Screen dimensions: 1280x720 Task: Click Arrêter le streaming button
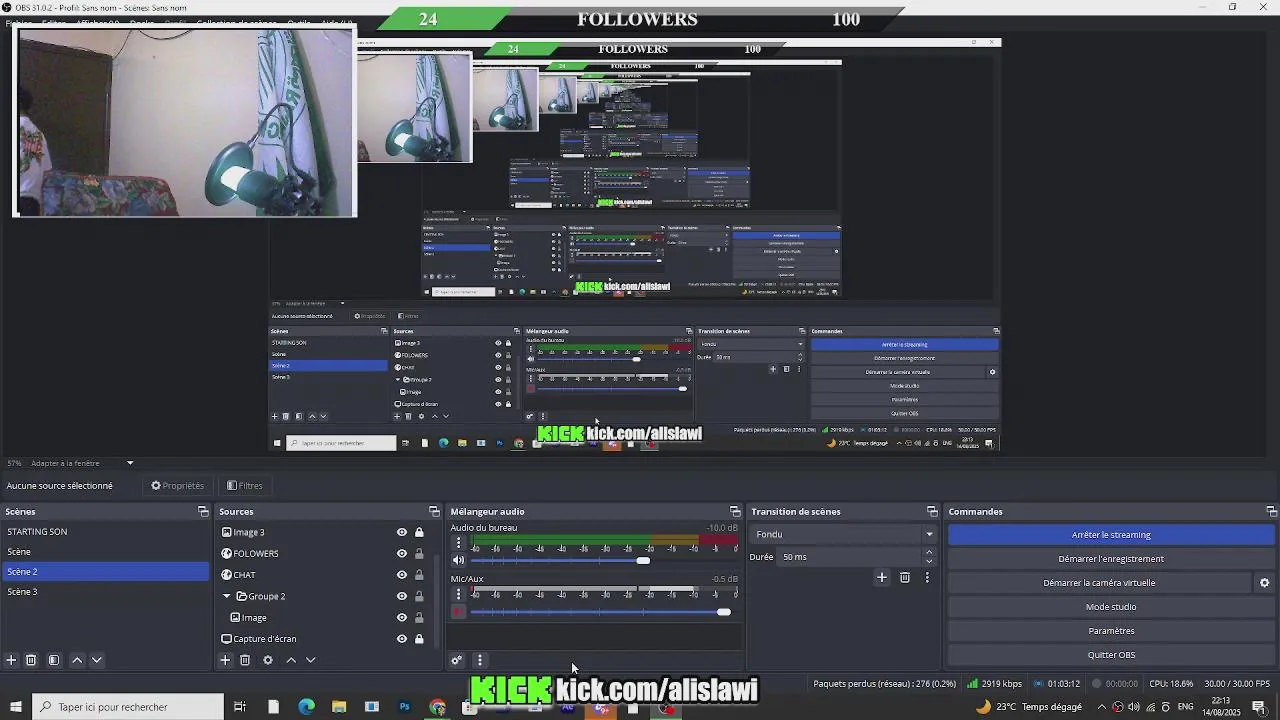pyautogui.click(x=1111, y=535)
